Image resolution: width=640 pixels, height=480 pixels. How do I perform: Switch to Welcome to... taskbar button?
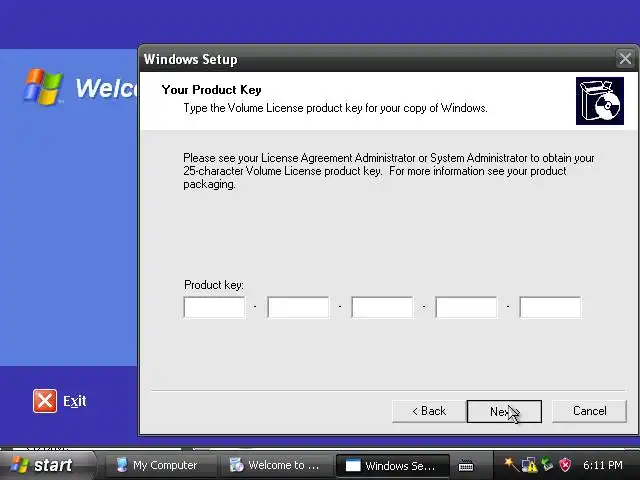[276, 465]
